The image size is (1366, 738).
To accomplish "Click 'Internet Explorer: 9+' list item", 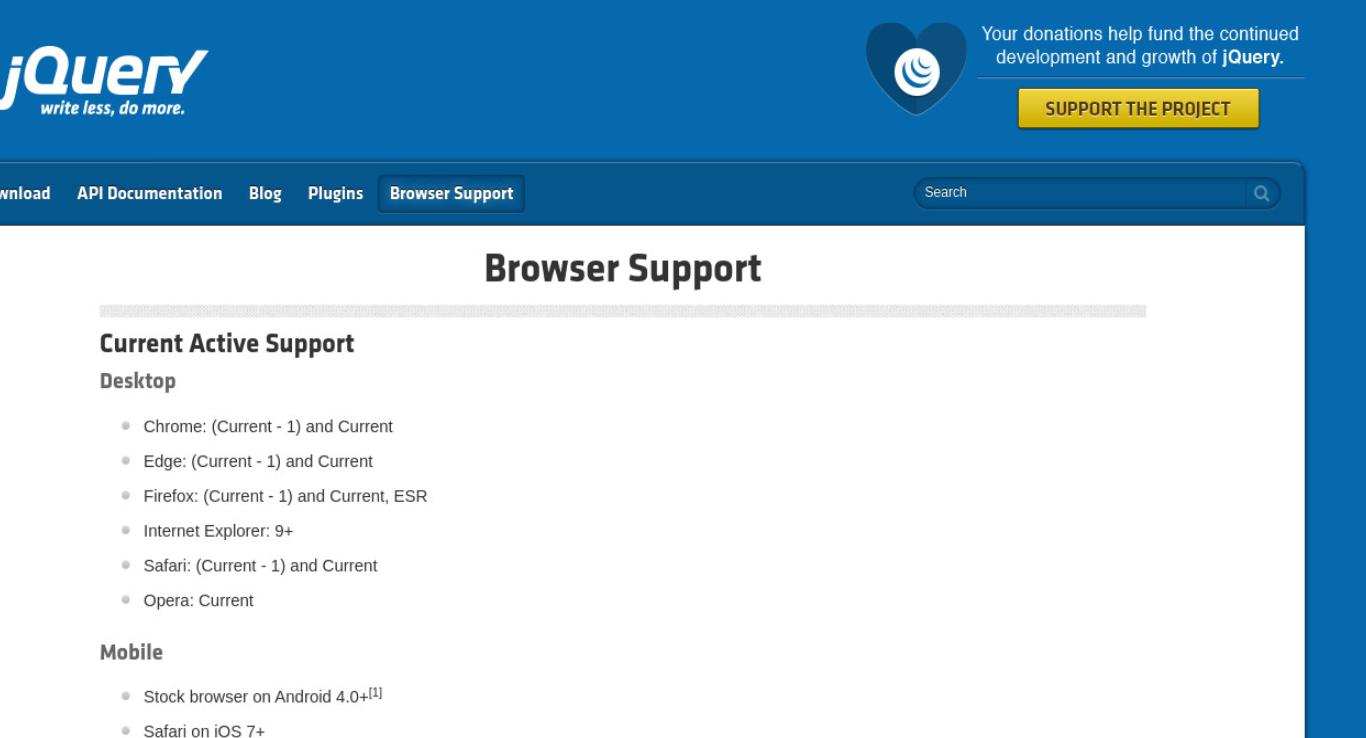I will pyautogui.click(x=218, y=531).
